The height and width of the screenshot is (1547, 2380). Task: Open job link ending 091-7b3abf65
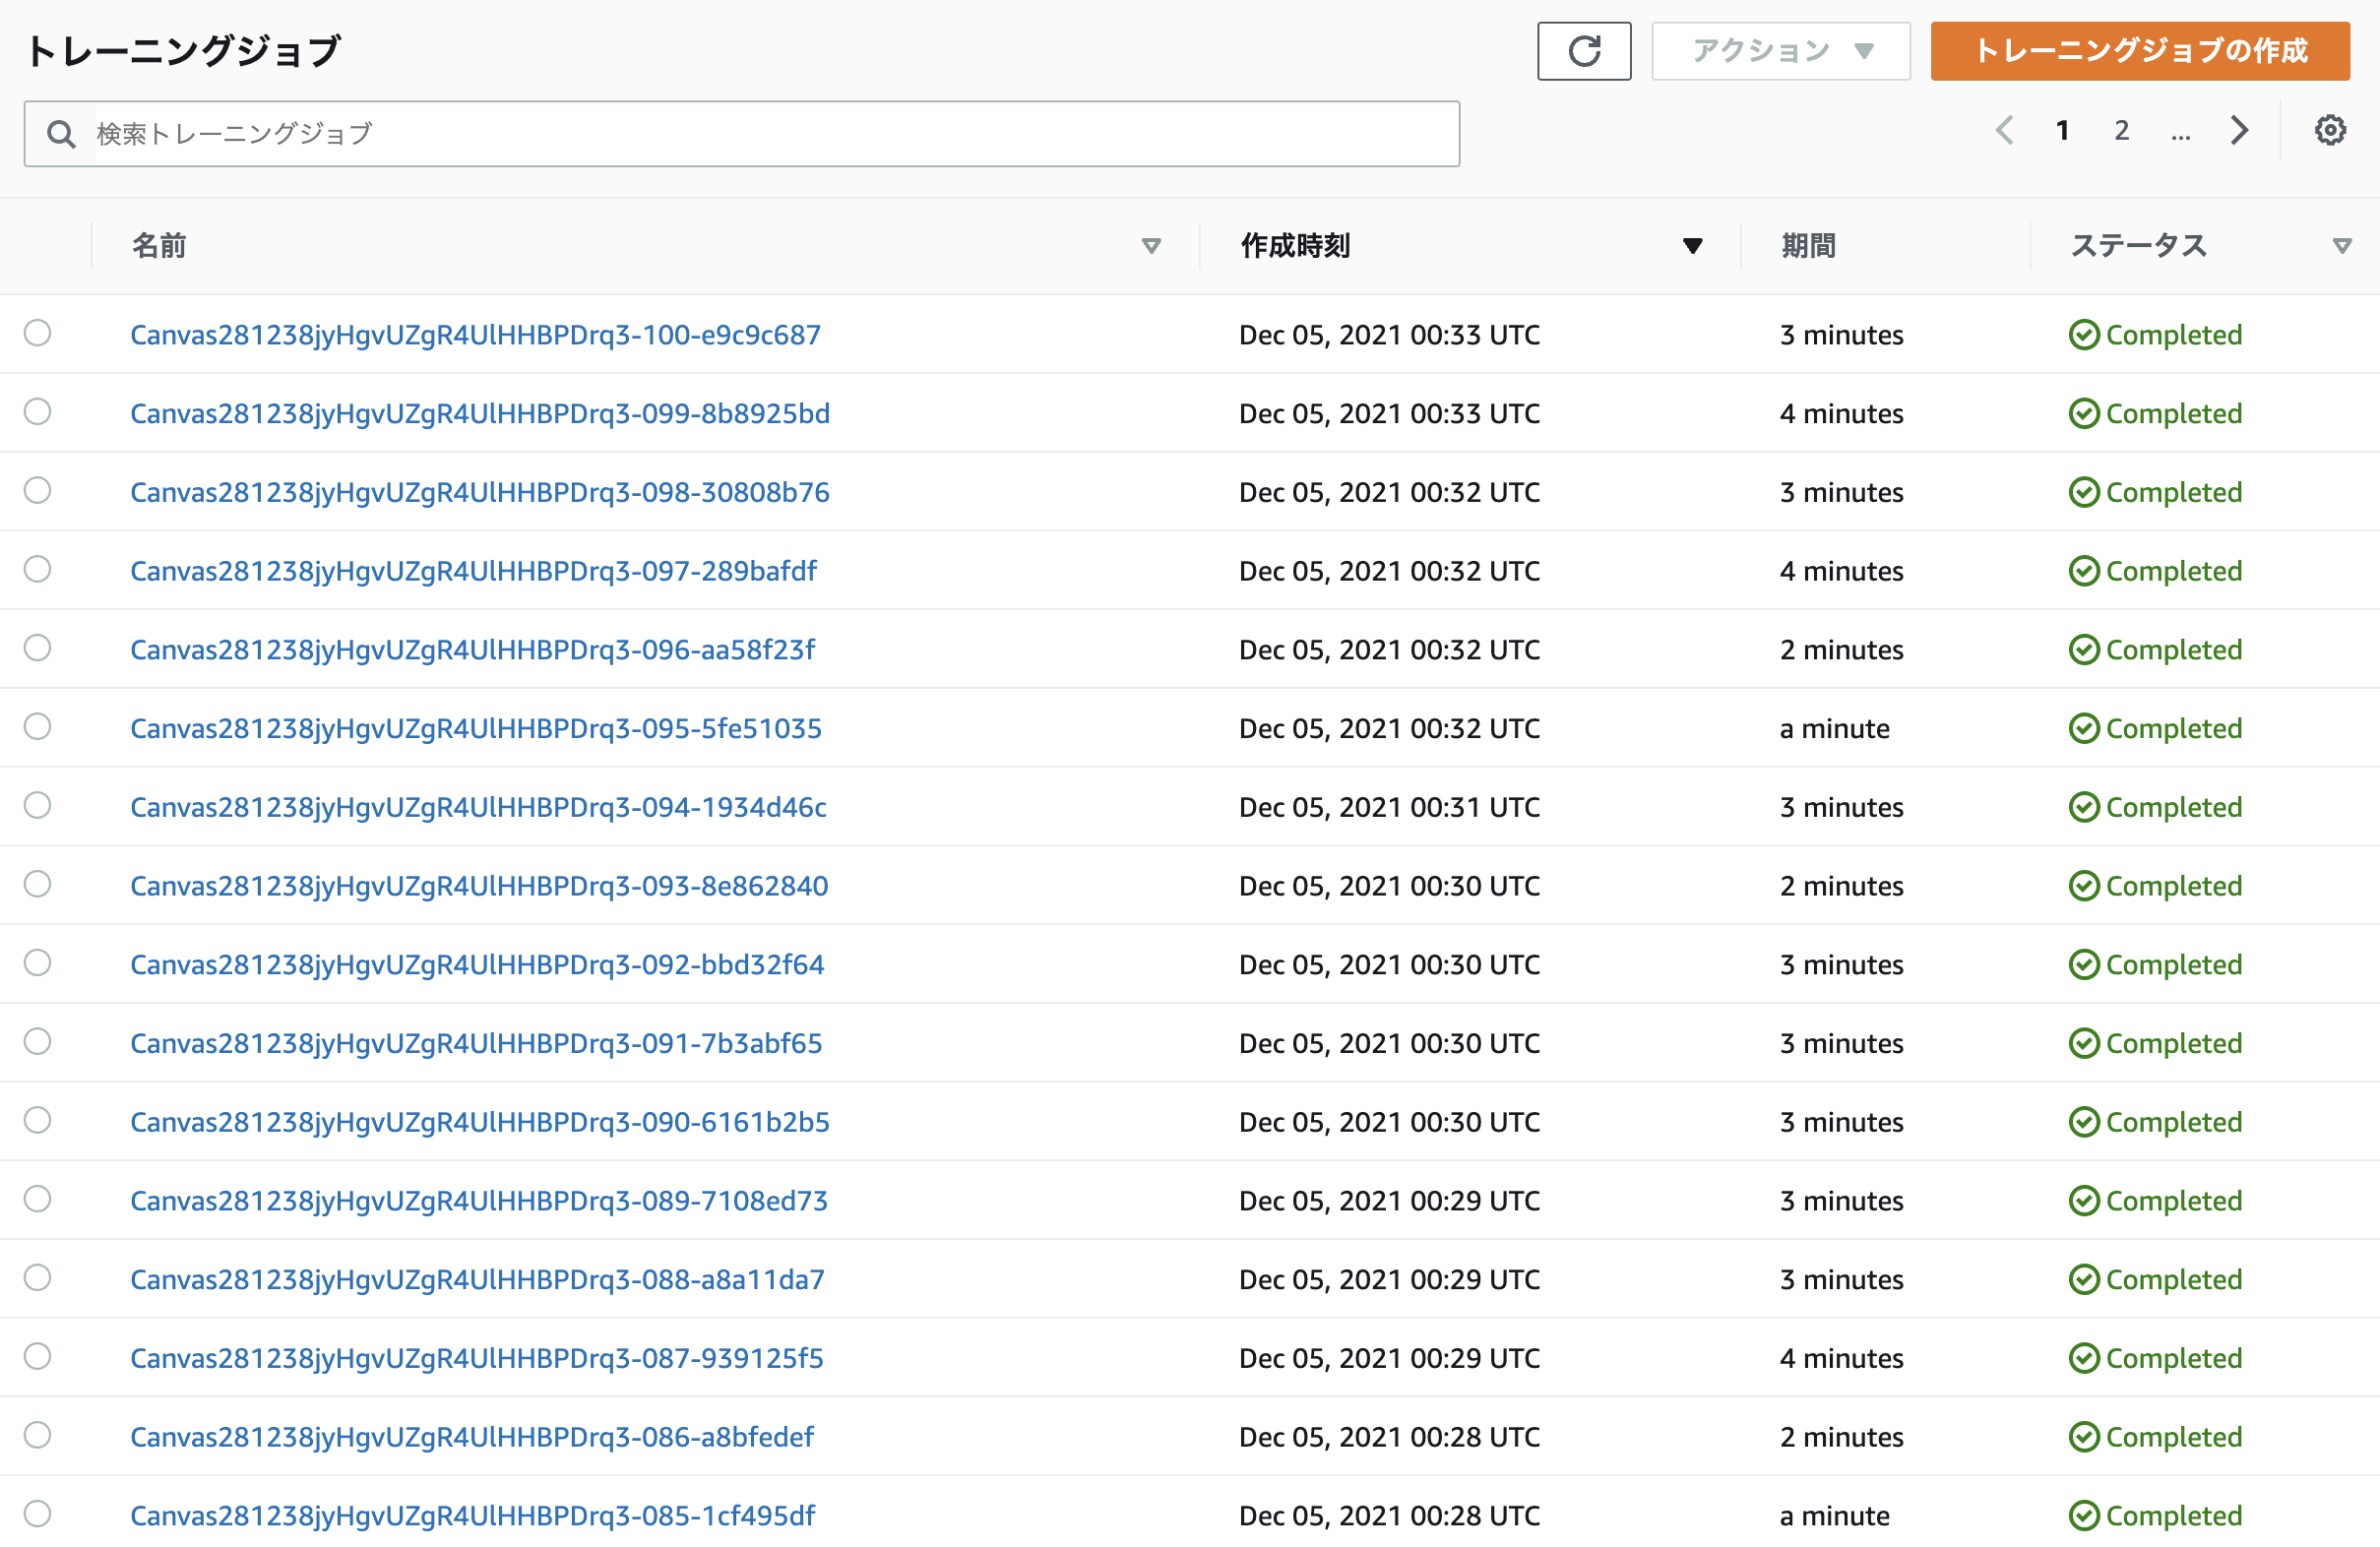[x=476, y=1044]
